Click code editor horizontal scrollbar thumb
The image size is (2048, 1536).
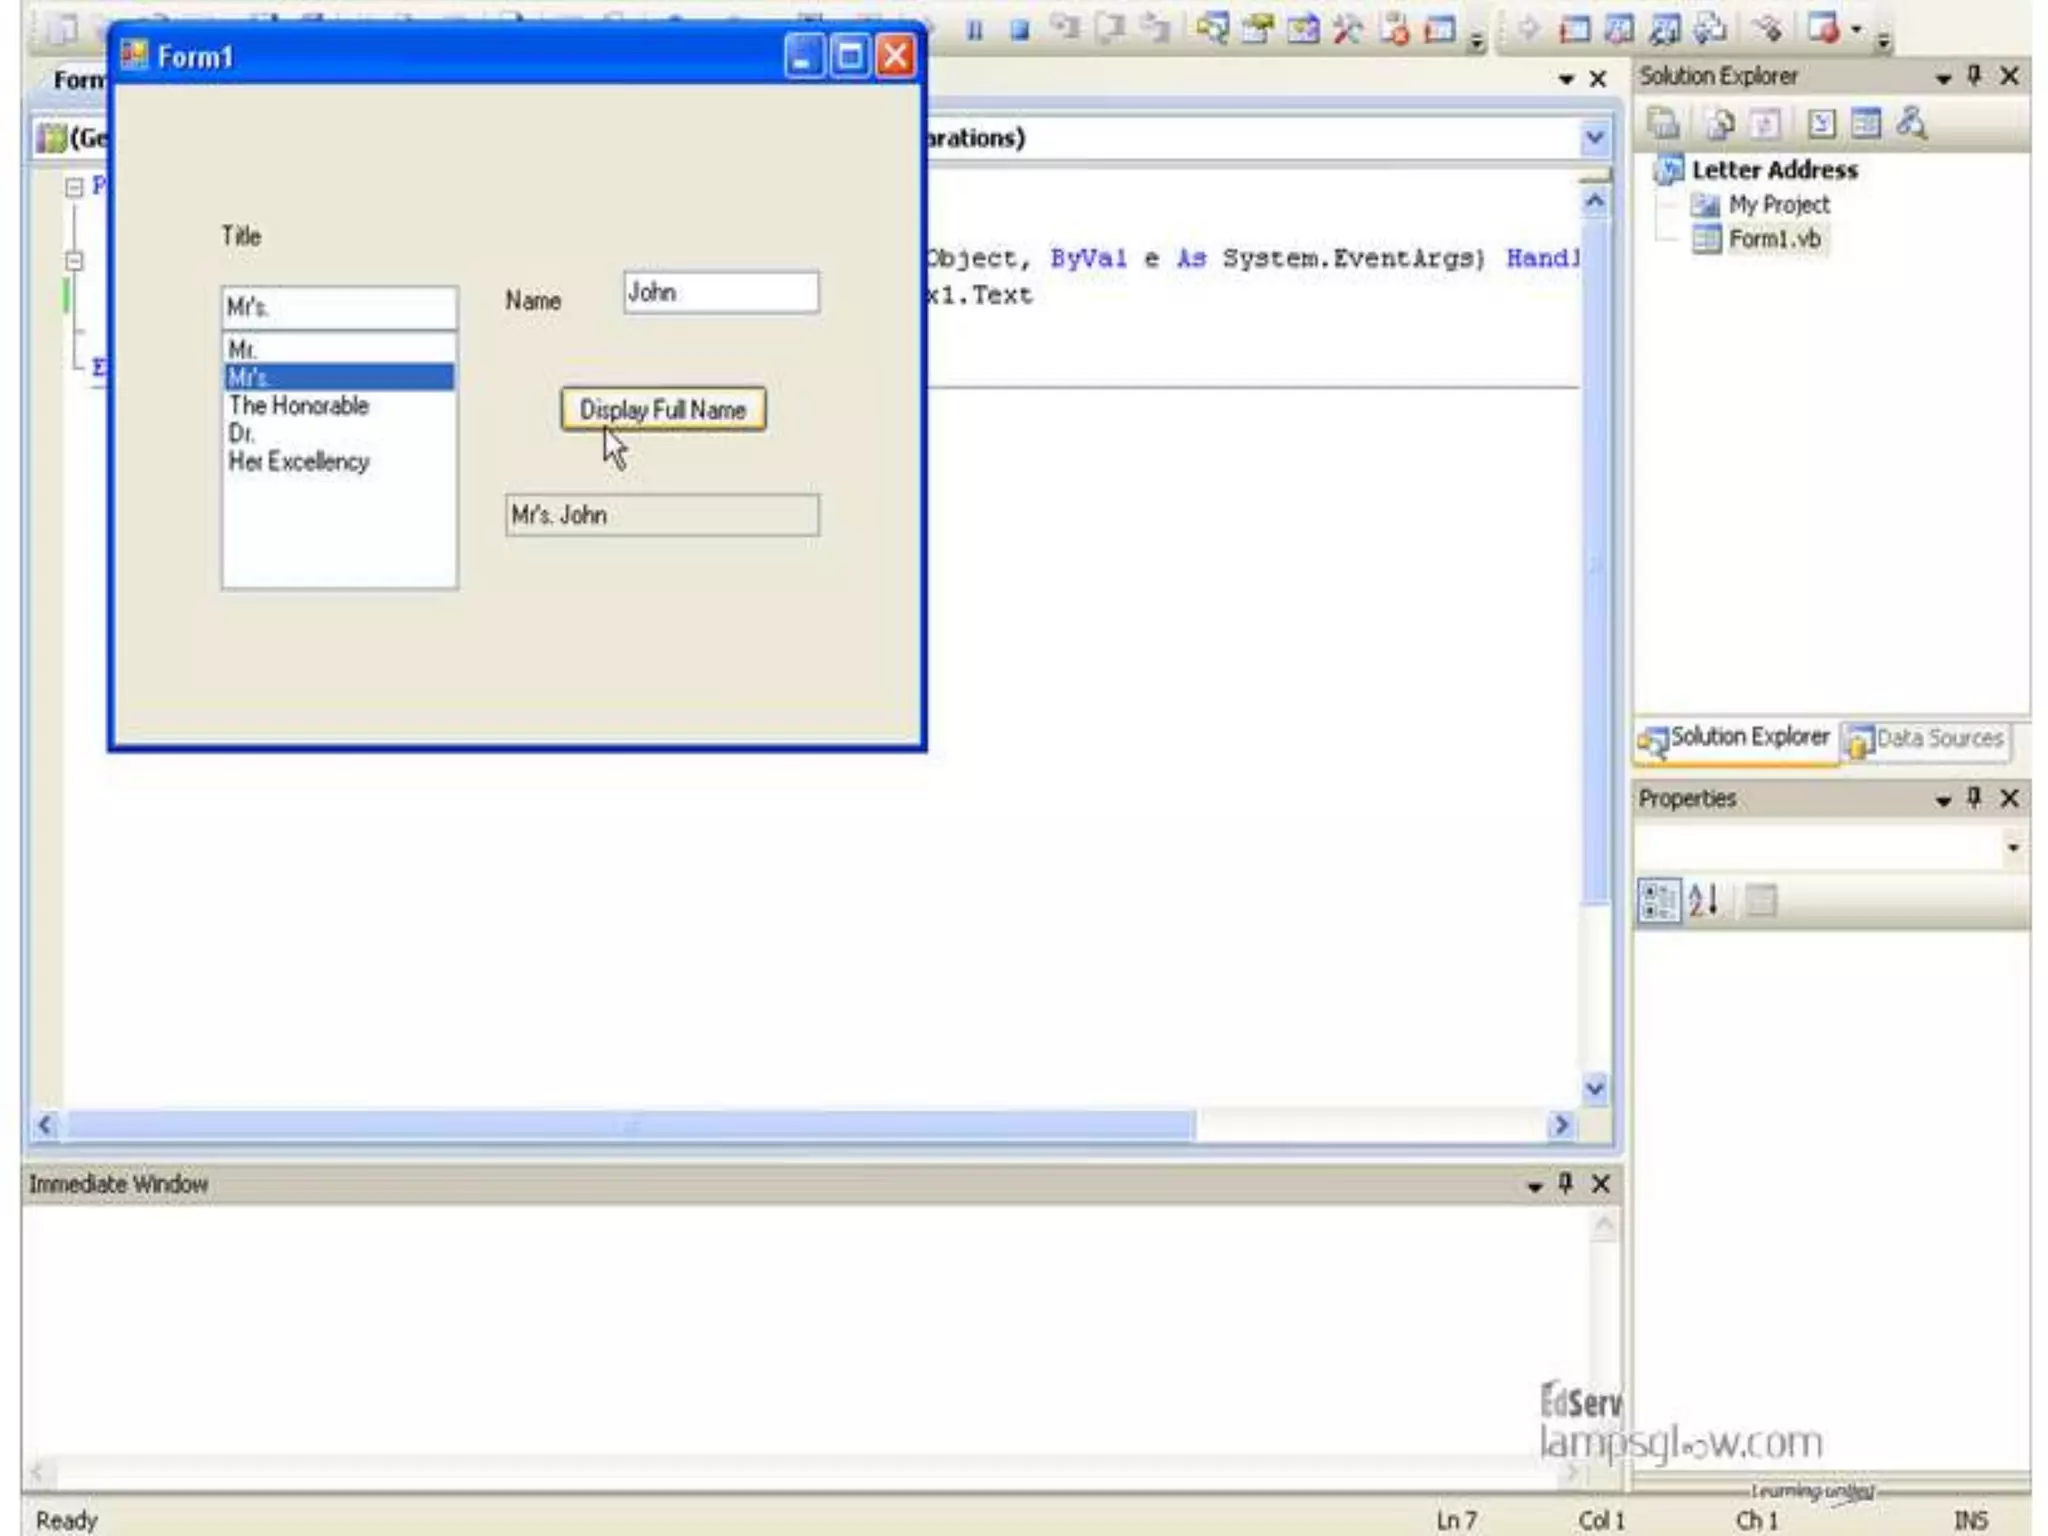pyautogui.click(x=630, y=1126)
